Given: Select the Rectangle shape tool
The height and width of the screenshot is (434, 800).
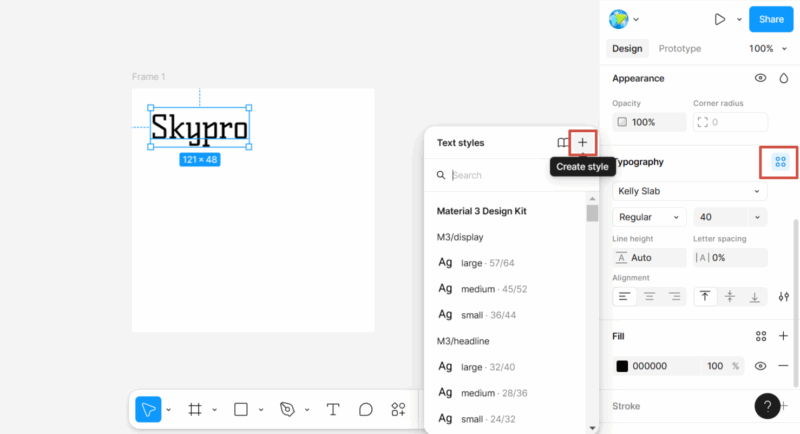Looking at the screenshot, I should 241,409.
